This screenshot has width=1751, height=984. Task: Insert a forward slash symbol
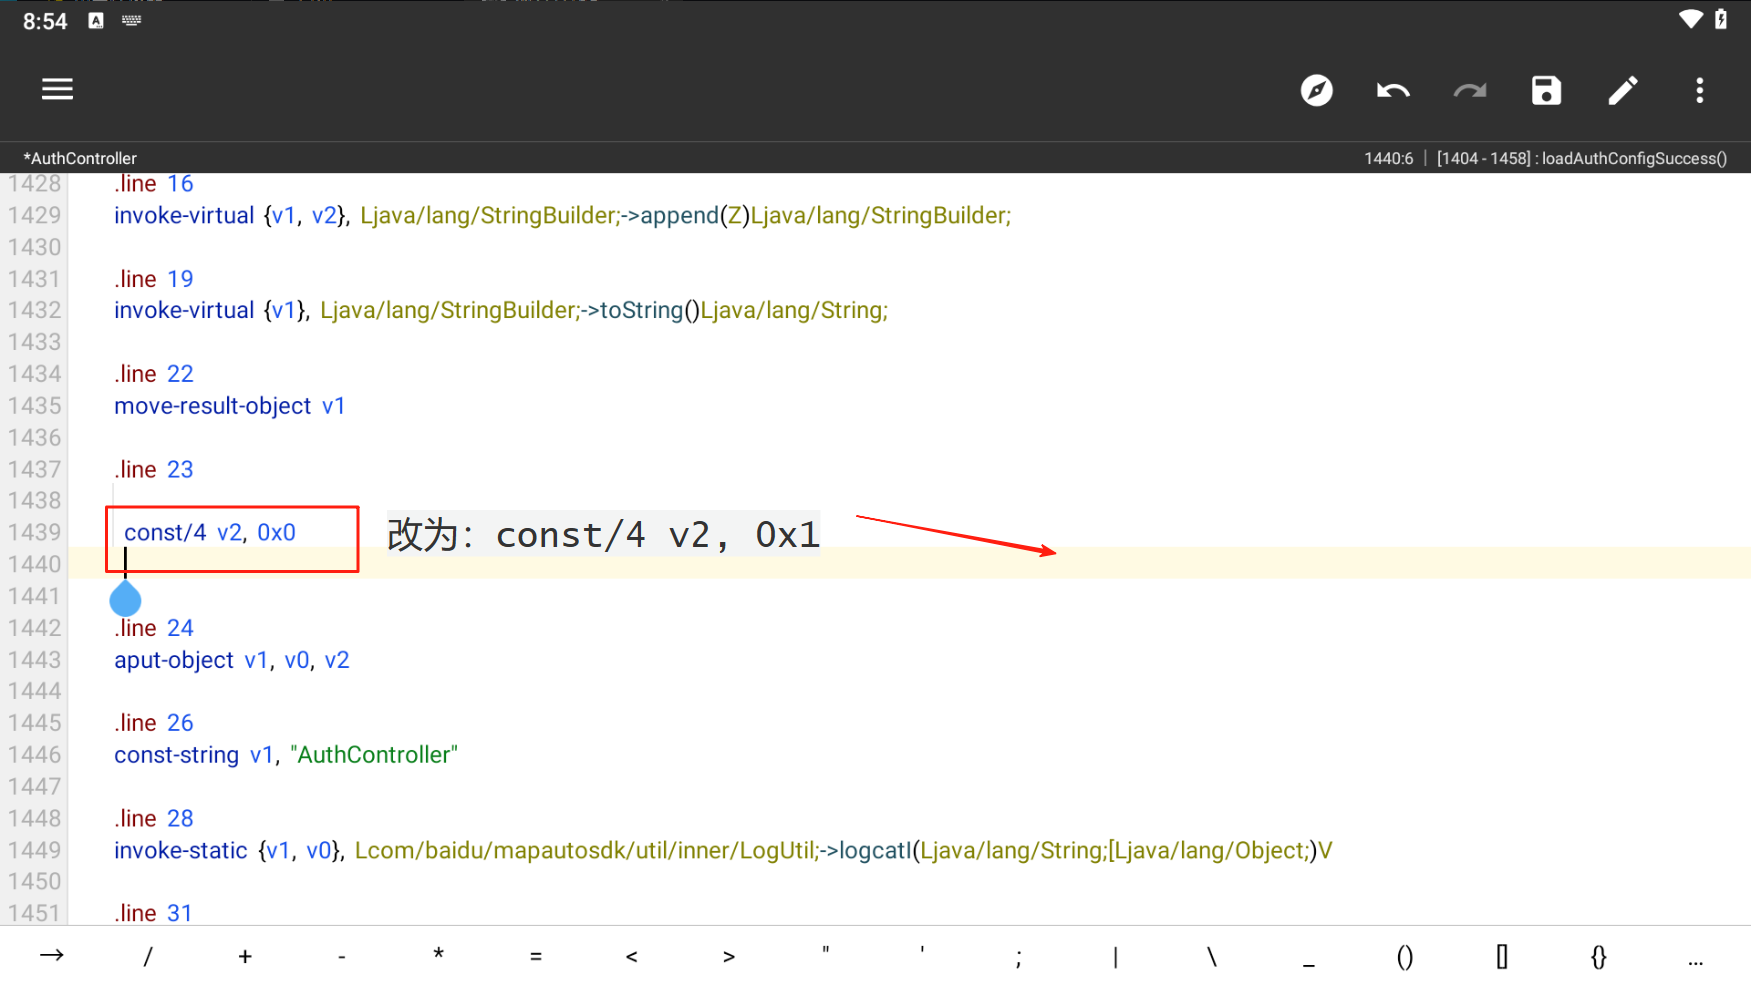click(148, 957)
